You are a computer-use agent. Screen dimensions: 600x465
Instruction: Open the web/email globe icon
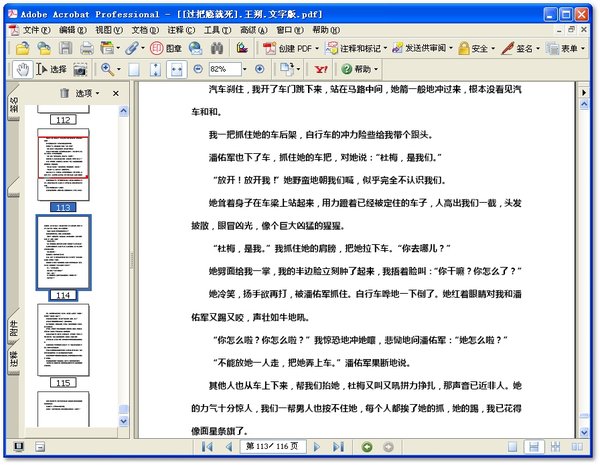(196, 48)
